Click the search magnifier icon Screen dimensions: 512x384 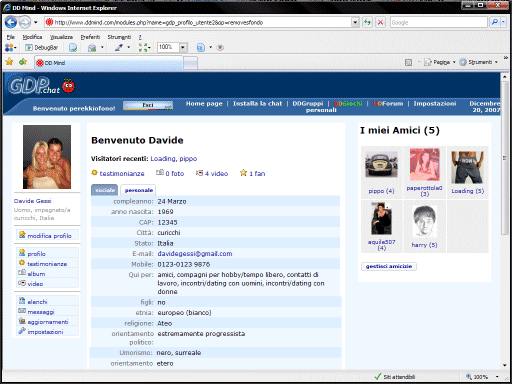point(494,22)
